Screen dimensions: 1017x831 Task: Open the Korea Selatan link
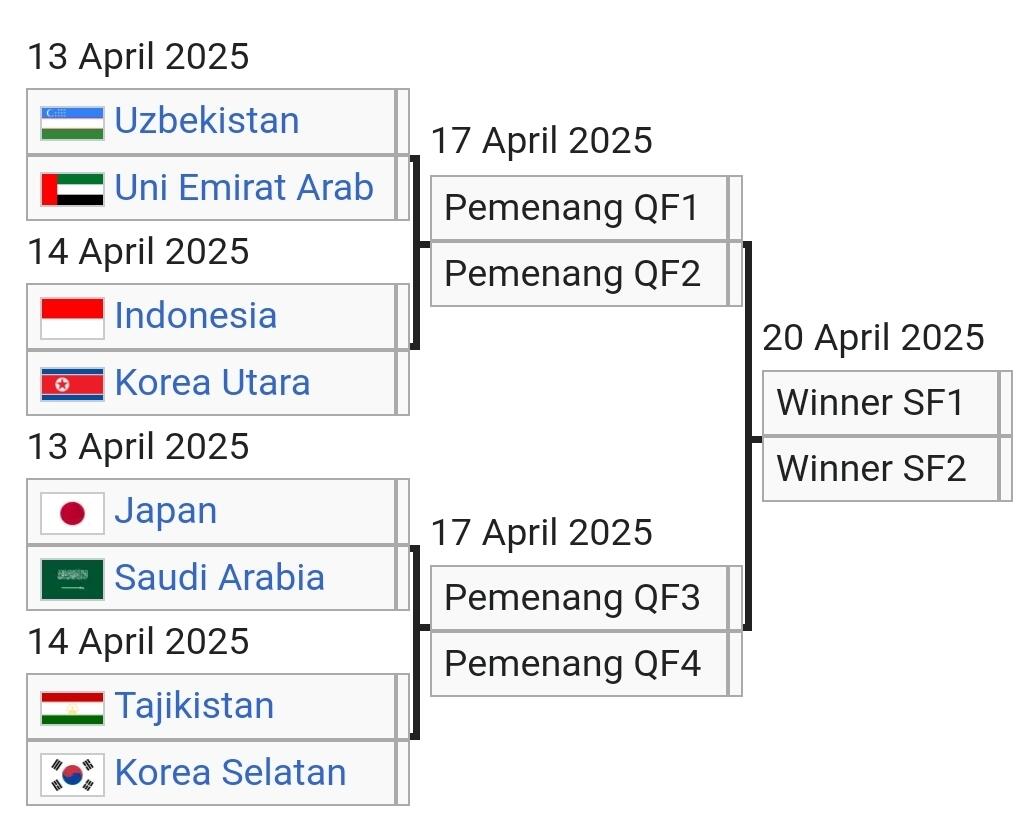coord(230,773)
